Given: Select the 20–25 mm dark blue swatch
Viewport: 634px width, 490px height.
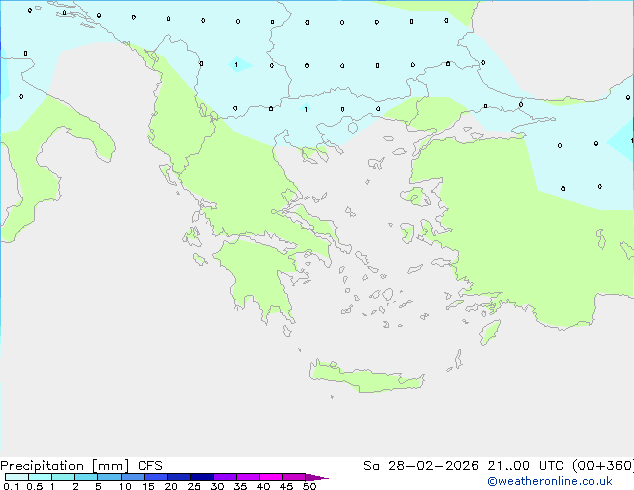Looking at the screenshot, I should point(179,477).
